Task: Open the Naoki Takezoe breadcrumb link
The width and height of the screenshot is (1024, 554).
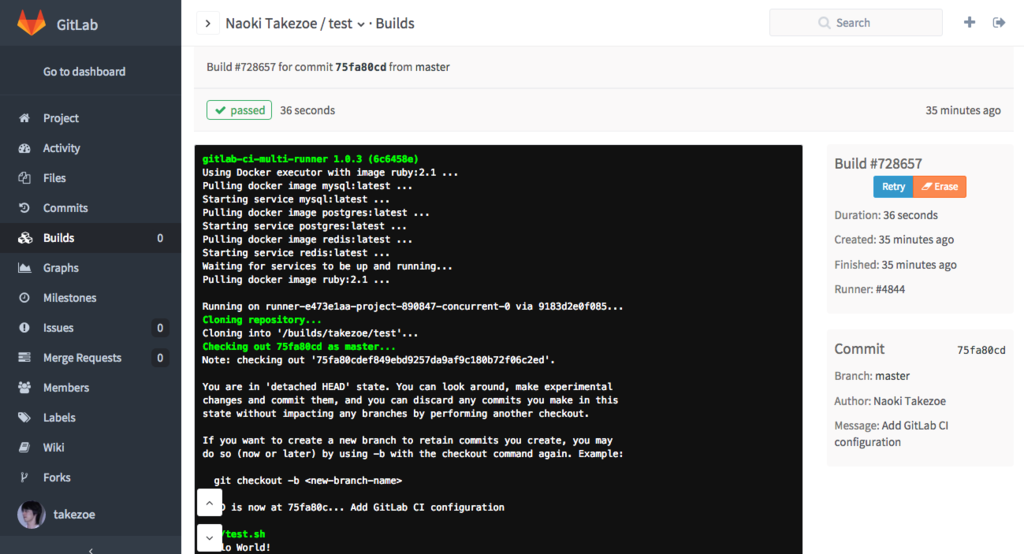Action: (271, 24)
